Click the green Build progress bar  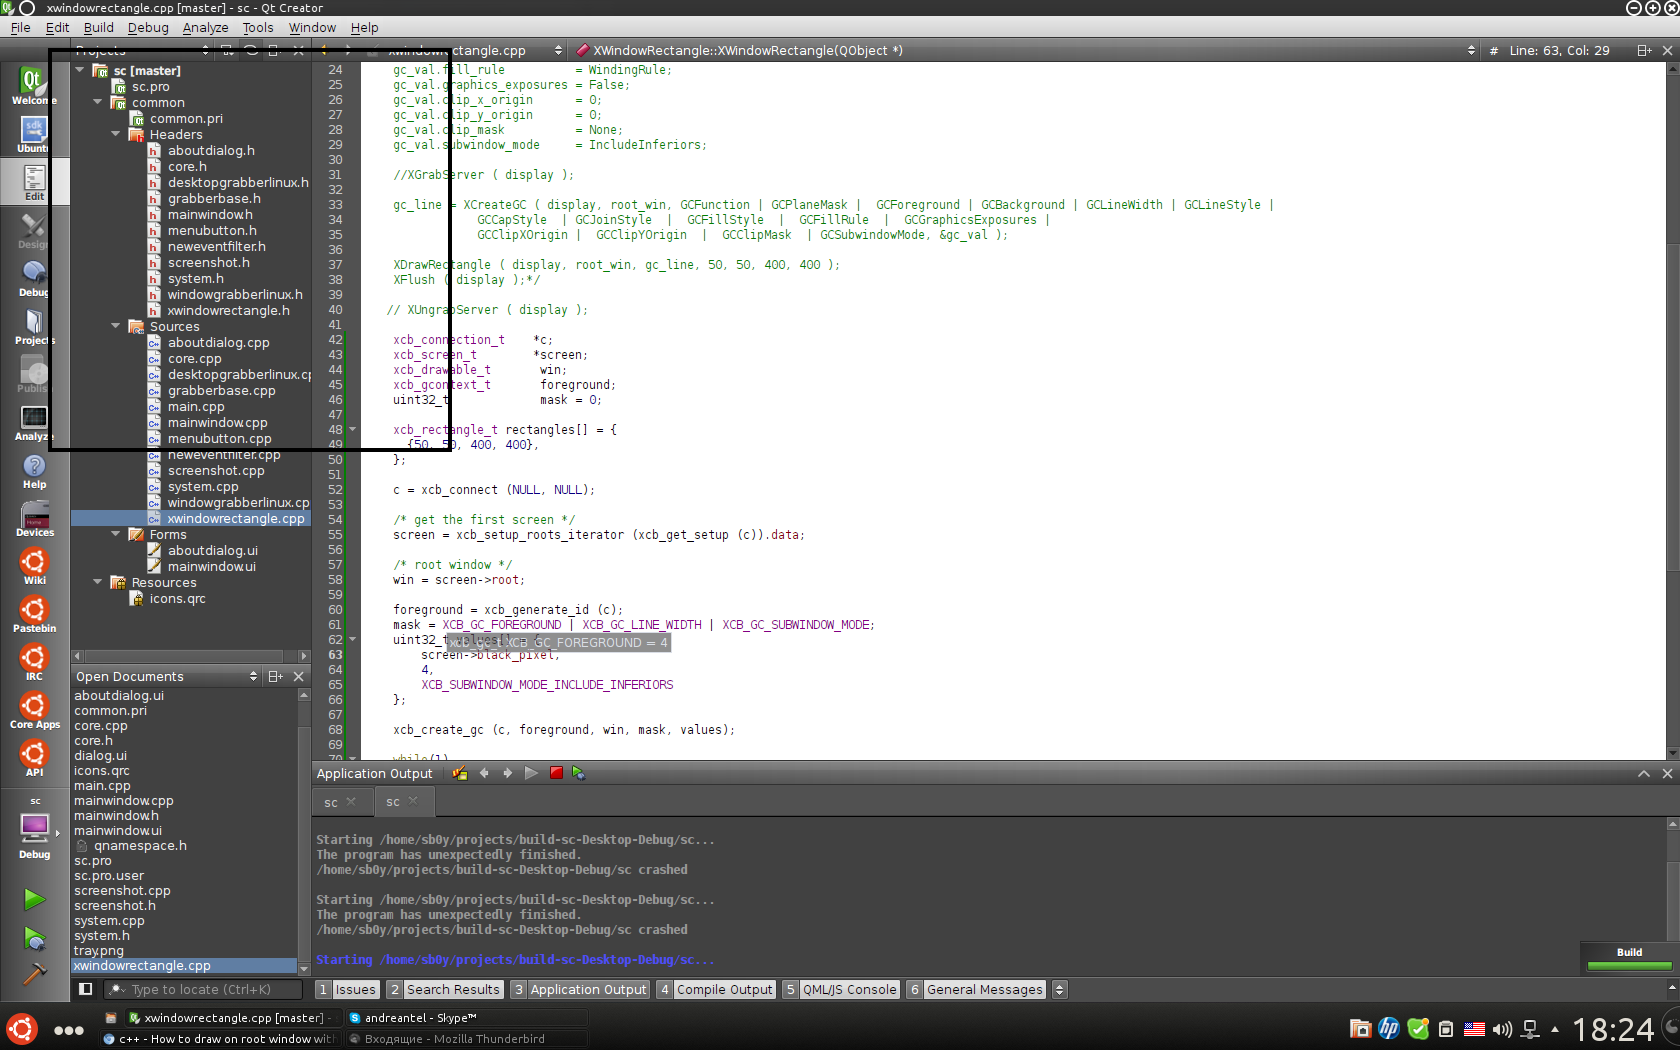coord(1629,966)
